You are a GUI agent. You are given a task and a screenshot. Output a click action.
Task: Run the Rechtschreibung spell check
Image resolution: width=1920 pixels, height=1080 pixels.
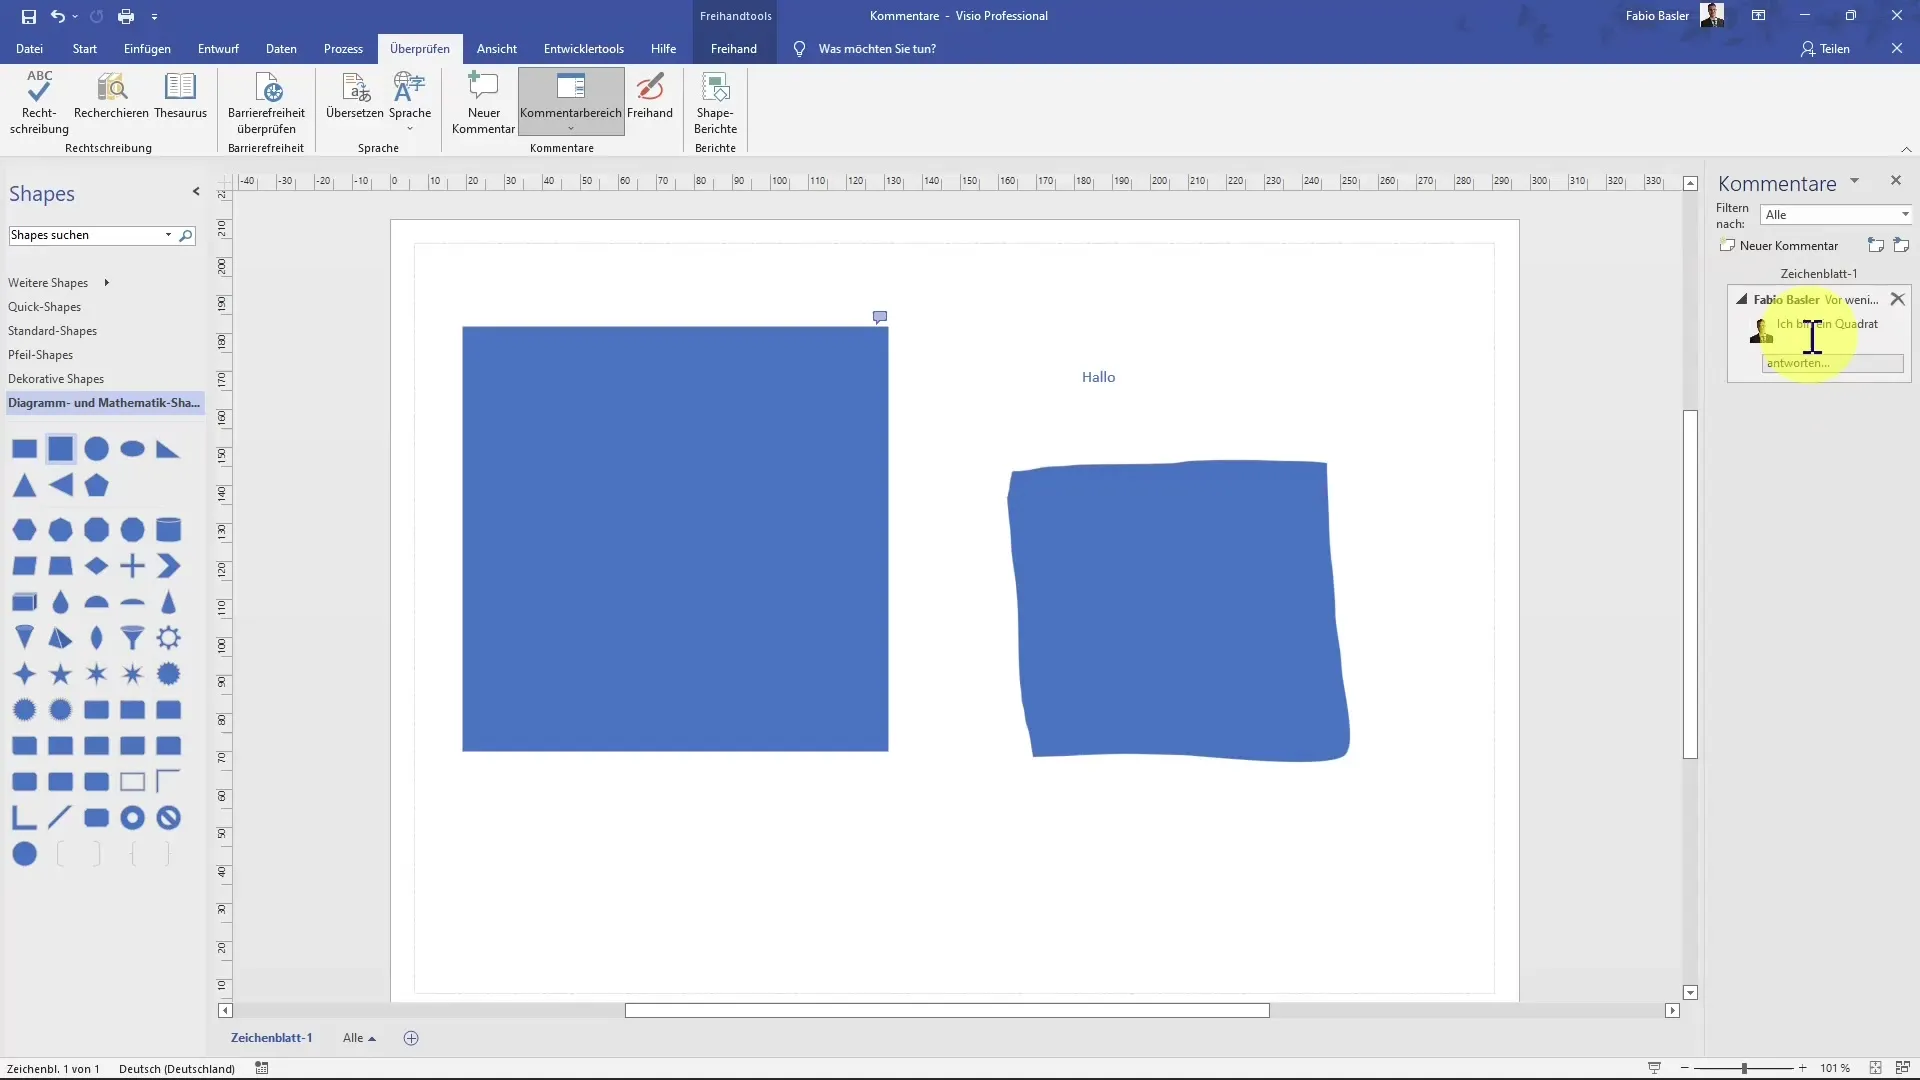pos(39,102)
